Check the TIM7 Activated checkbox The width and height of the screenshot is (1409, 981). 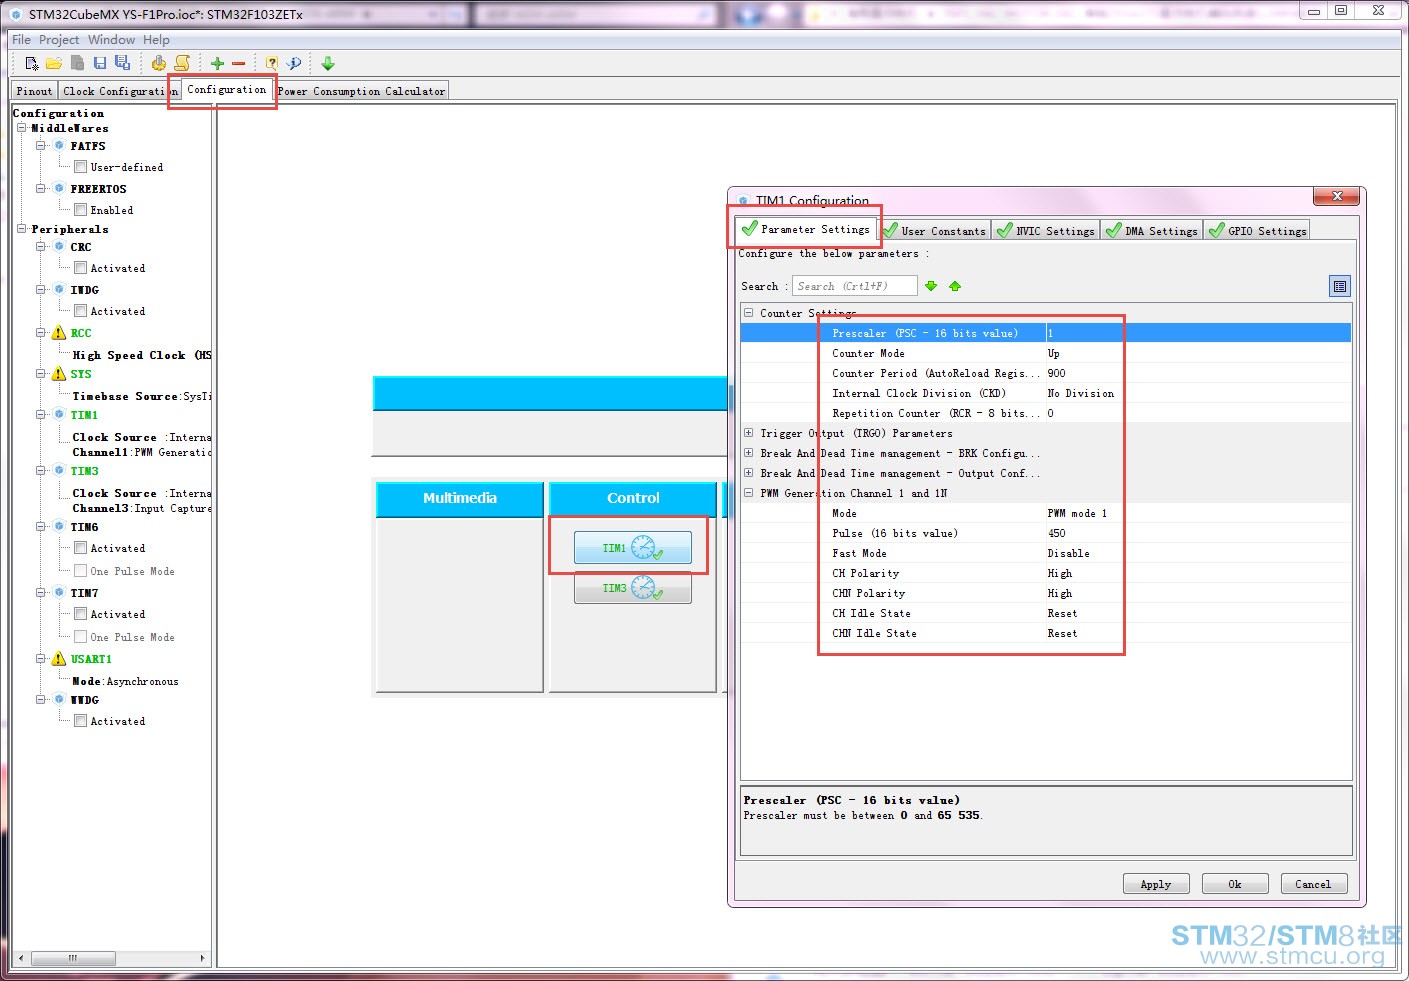coord(81,614)
